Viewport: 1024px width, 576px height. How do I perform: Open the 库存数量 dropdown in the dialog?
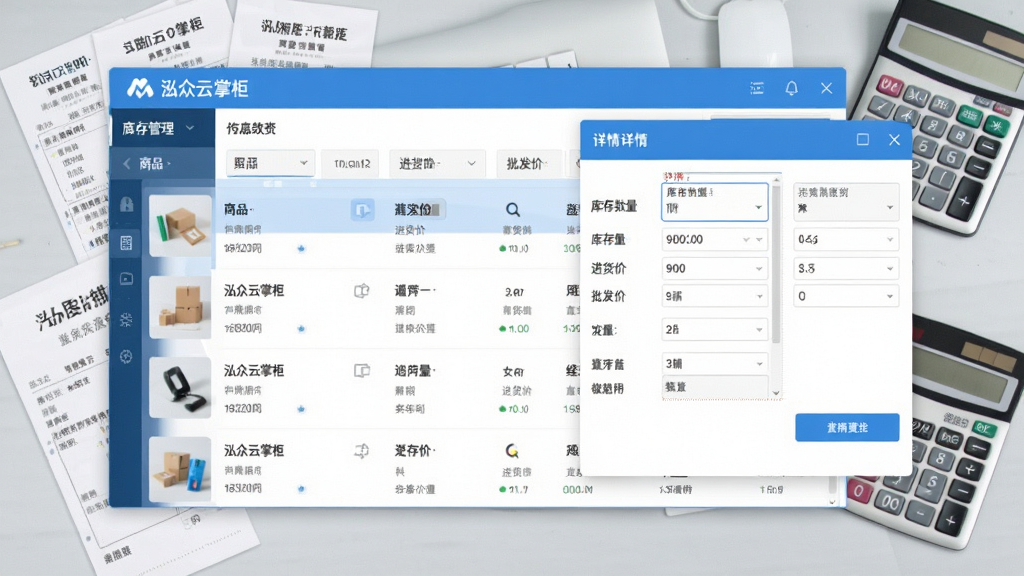[714, 201]
